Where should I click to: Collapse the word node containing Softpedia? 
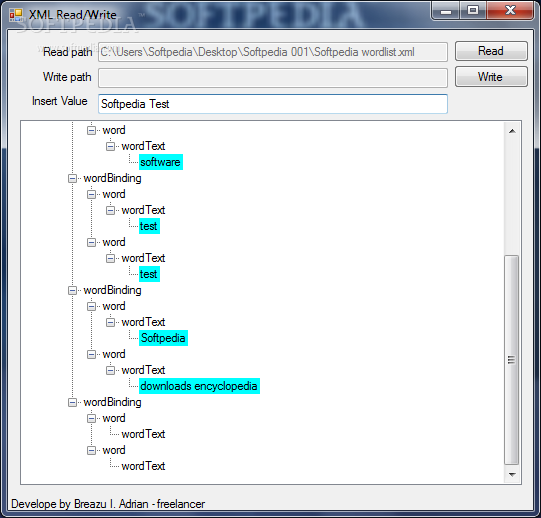[91, 306]
